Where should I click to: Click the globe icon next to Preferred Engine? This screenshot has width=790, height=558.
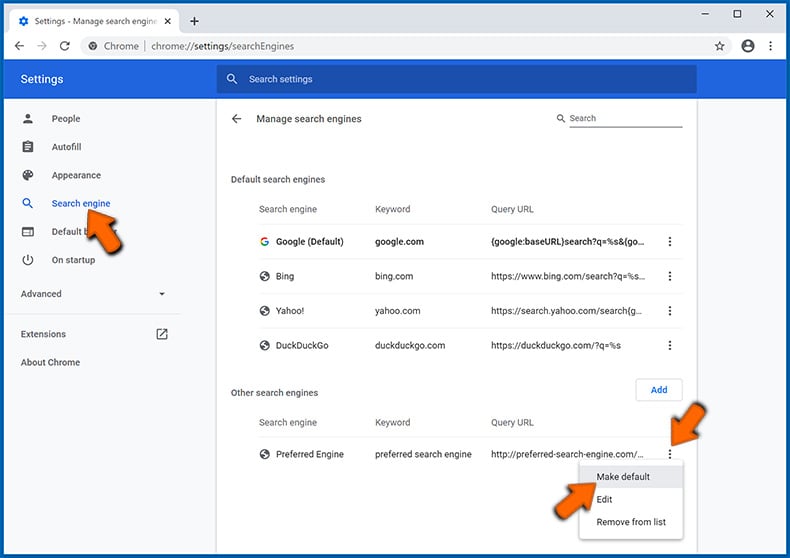tap(265, 454)
